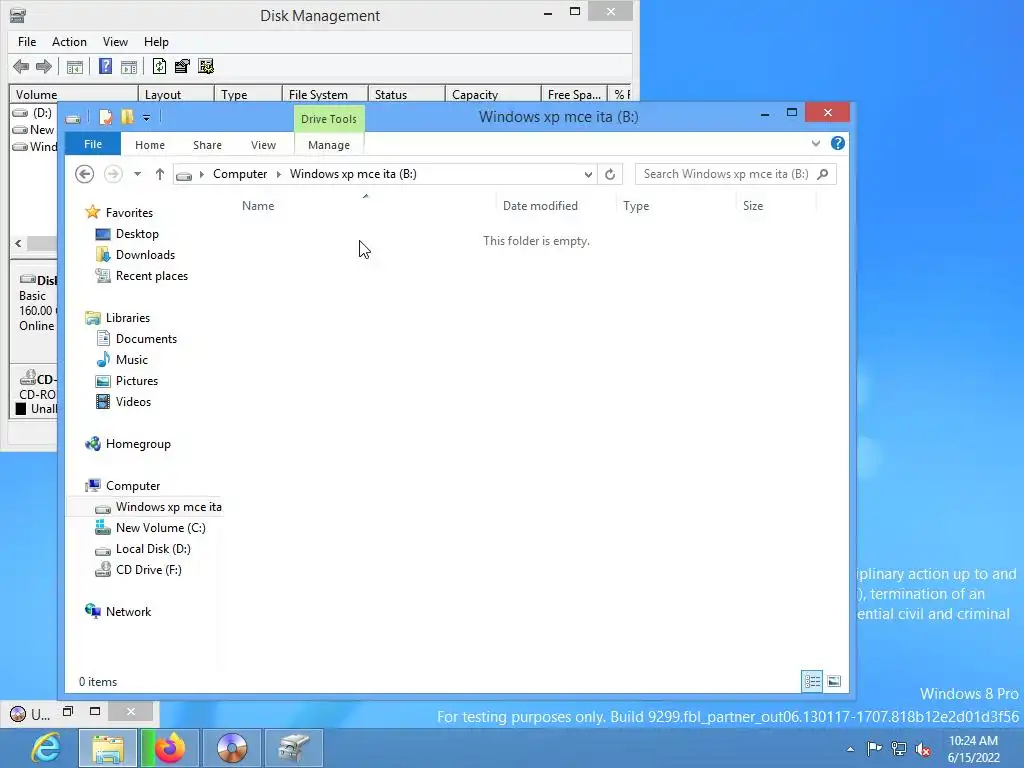Click Back arrow in Disk Management toolbar

[x=21, y=66]
